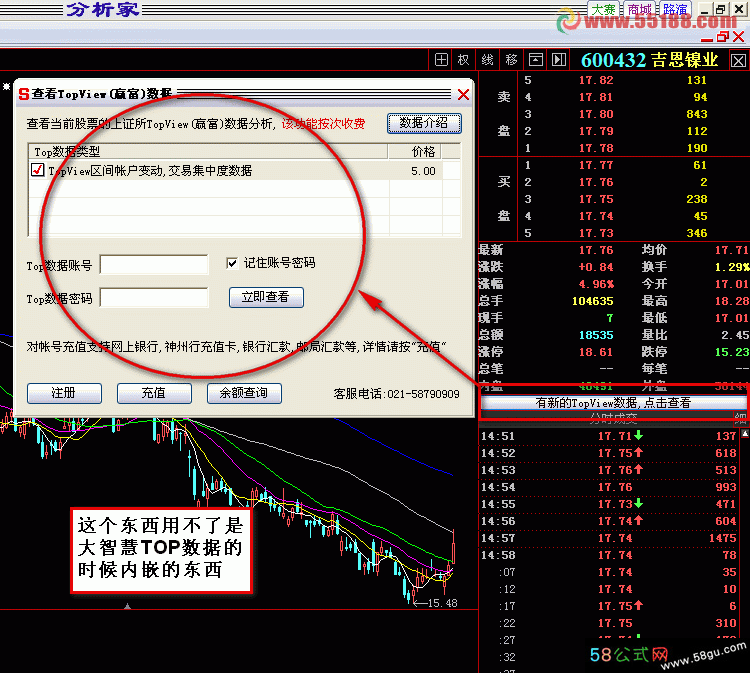The image size is (750, 673).
Task: Close the TopView dialog with red X
Action: coord(463,94)
